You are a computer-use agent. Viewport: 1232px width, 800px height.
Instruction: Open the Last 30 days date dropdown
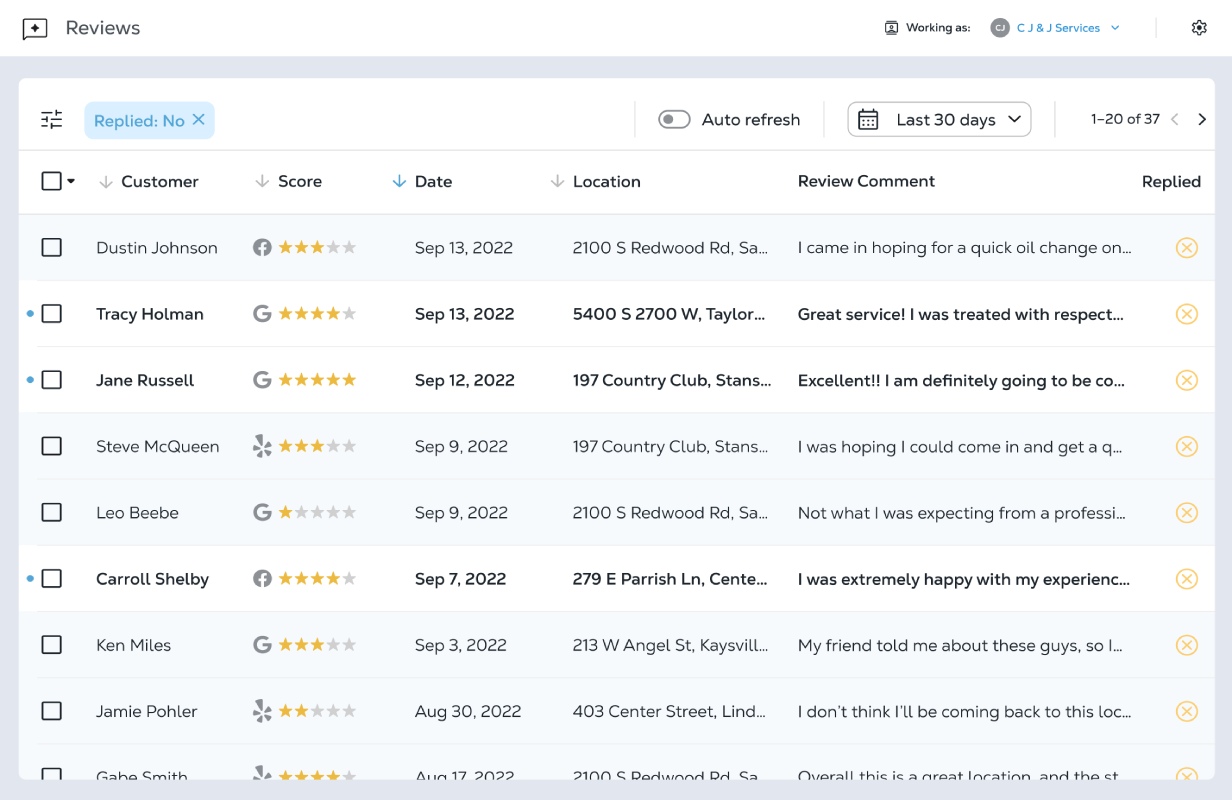[939, 120]
